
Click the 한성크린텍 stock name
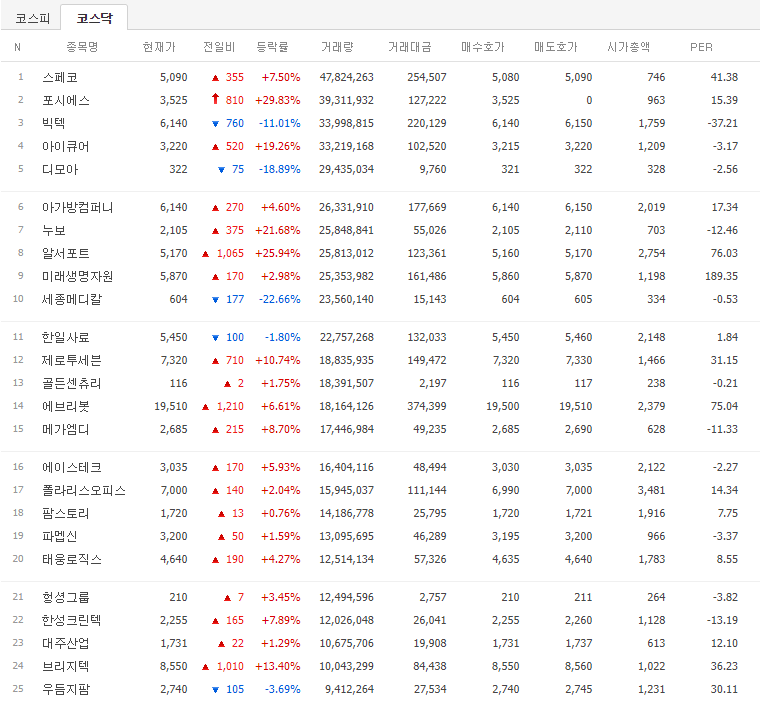pos(72,621)
